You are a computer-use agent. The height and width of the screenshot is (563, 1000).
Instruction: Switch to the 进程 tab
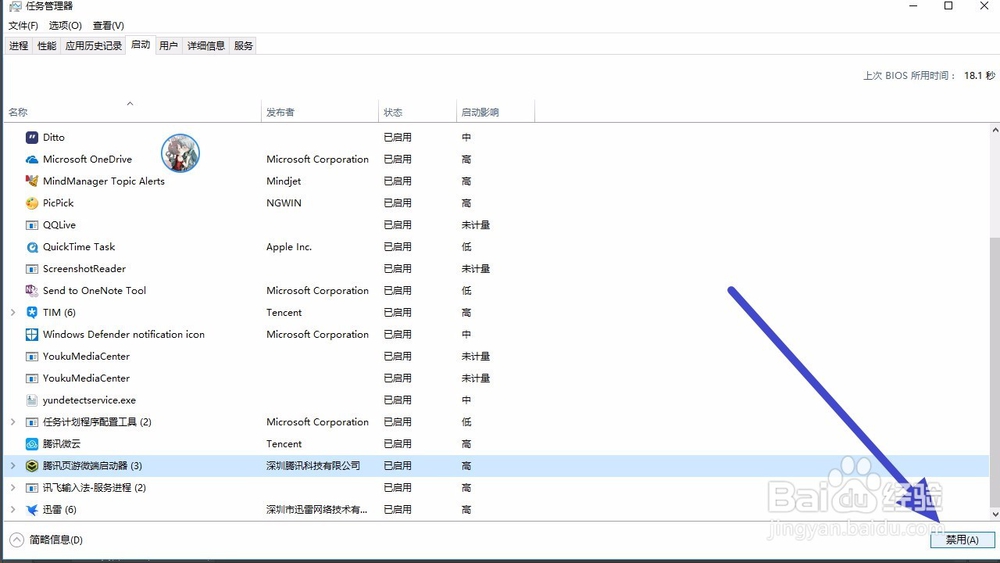click(x=18, y=46)
